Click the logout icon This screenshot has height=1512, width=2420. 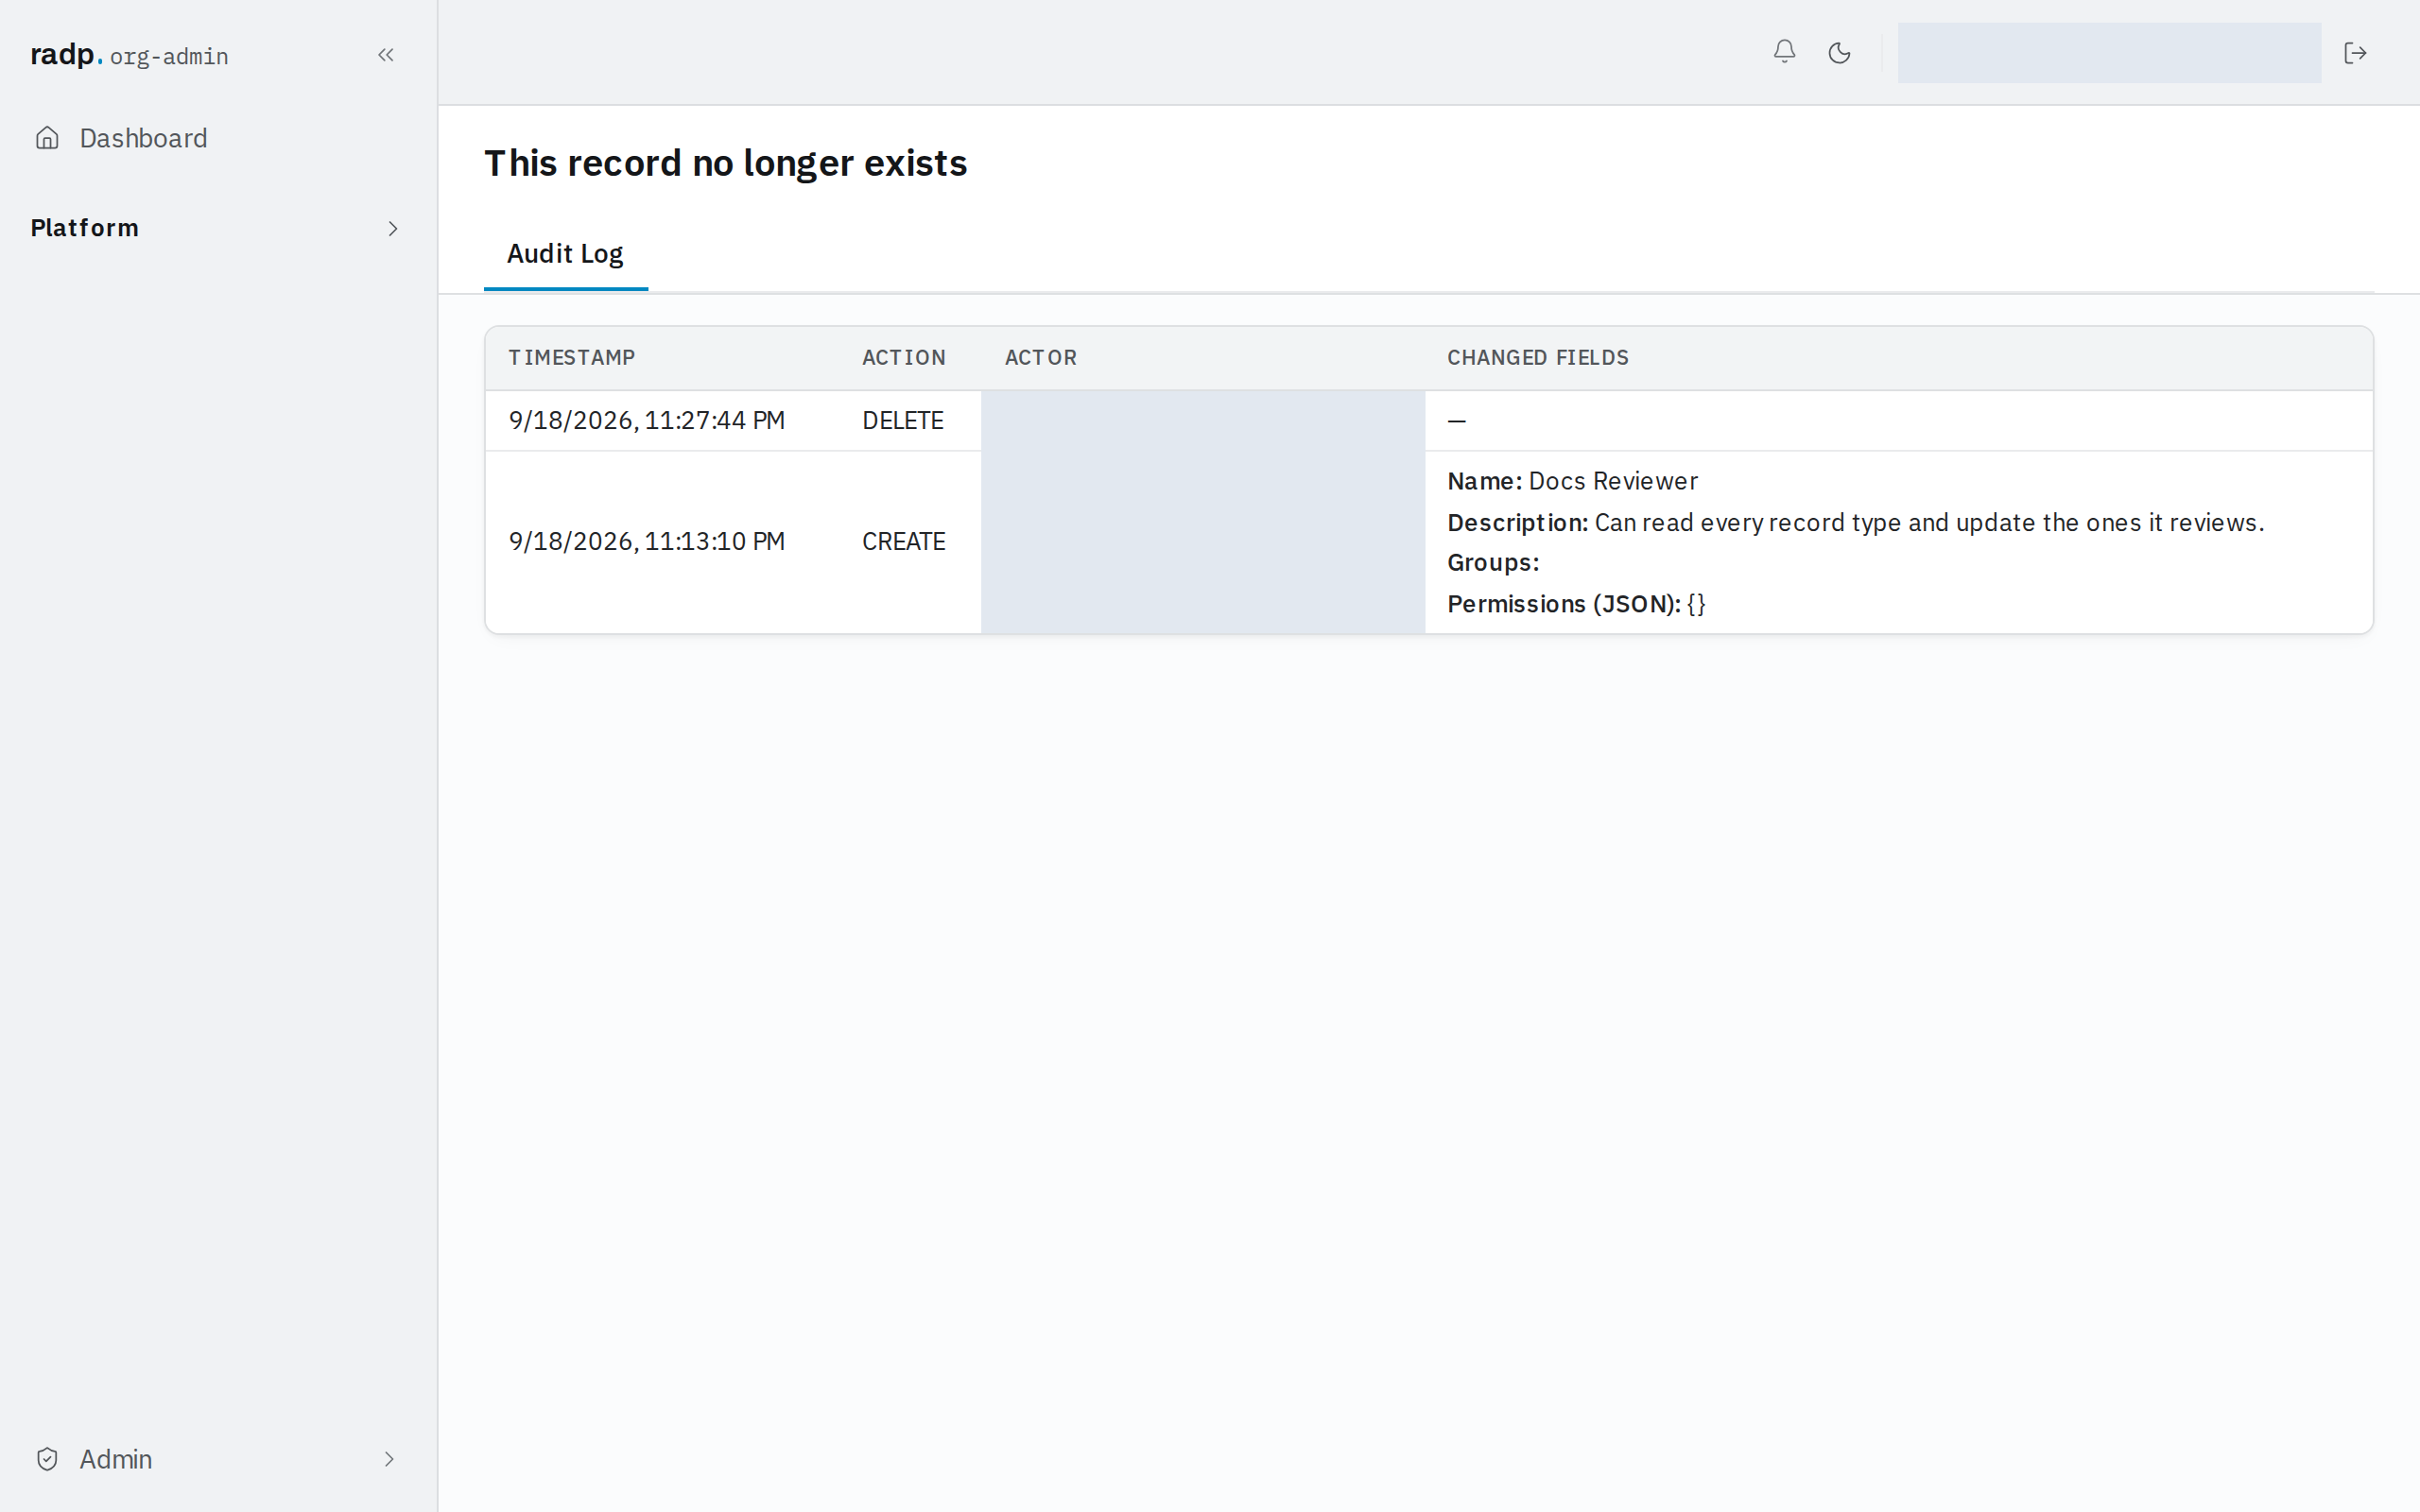(2355, 53)
